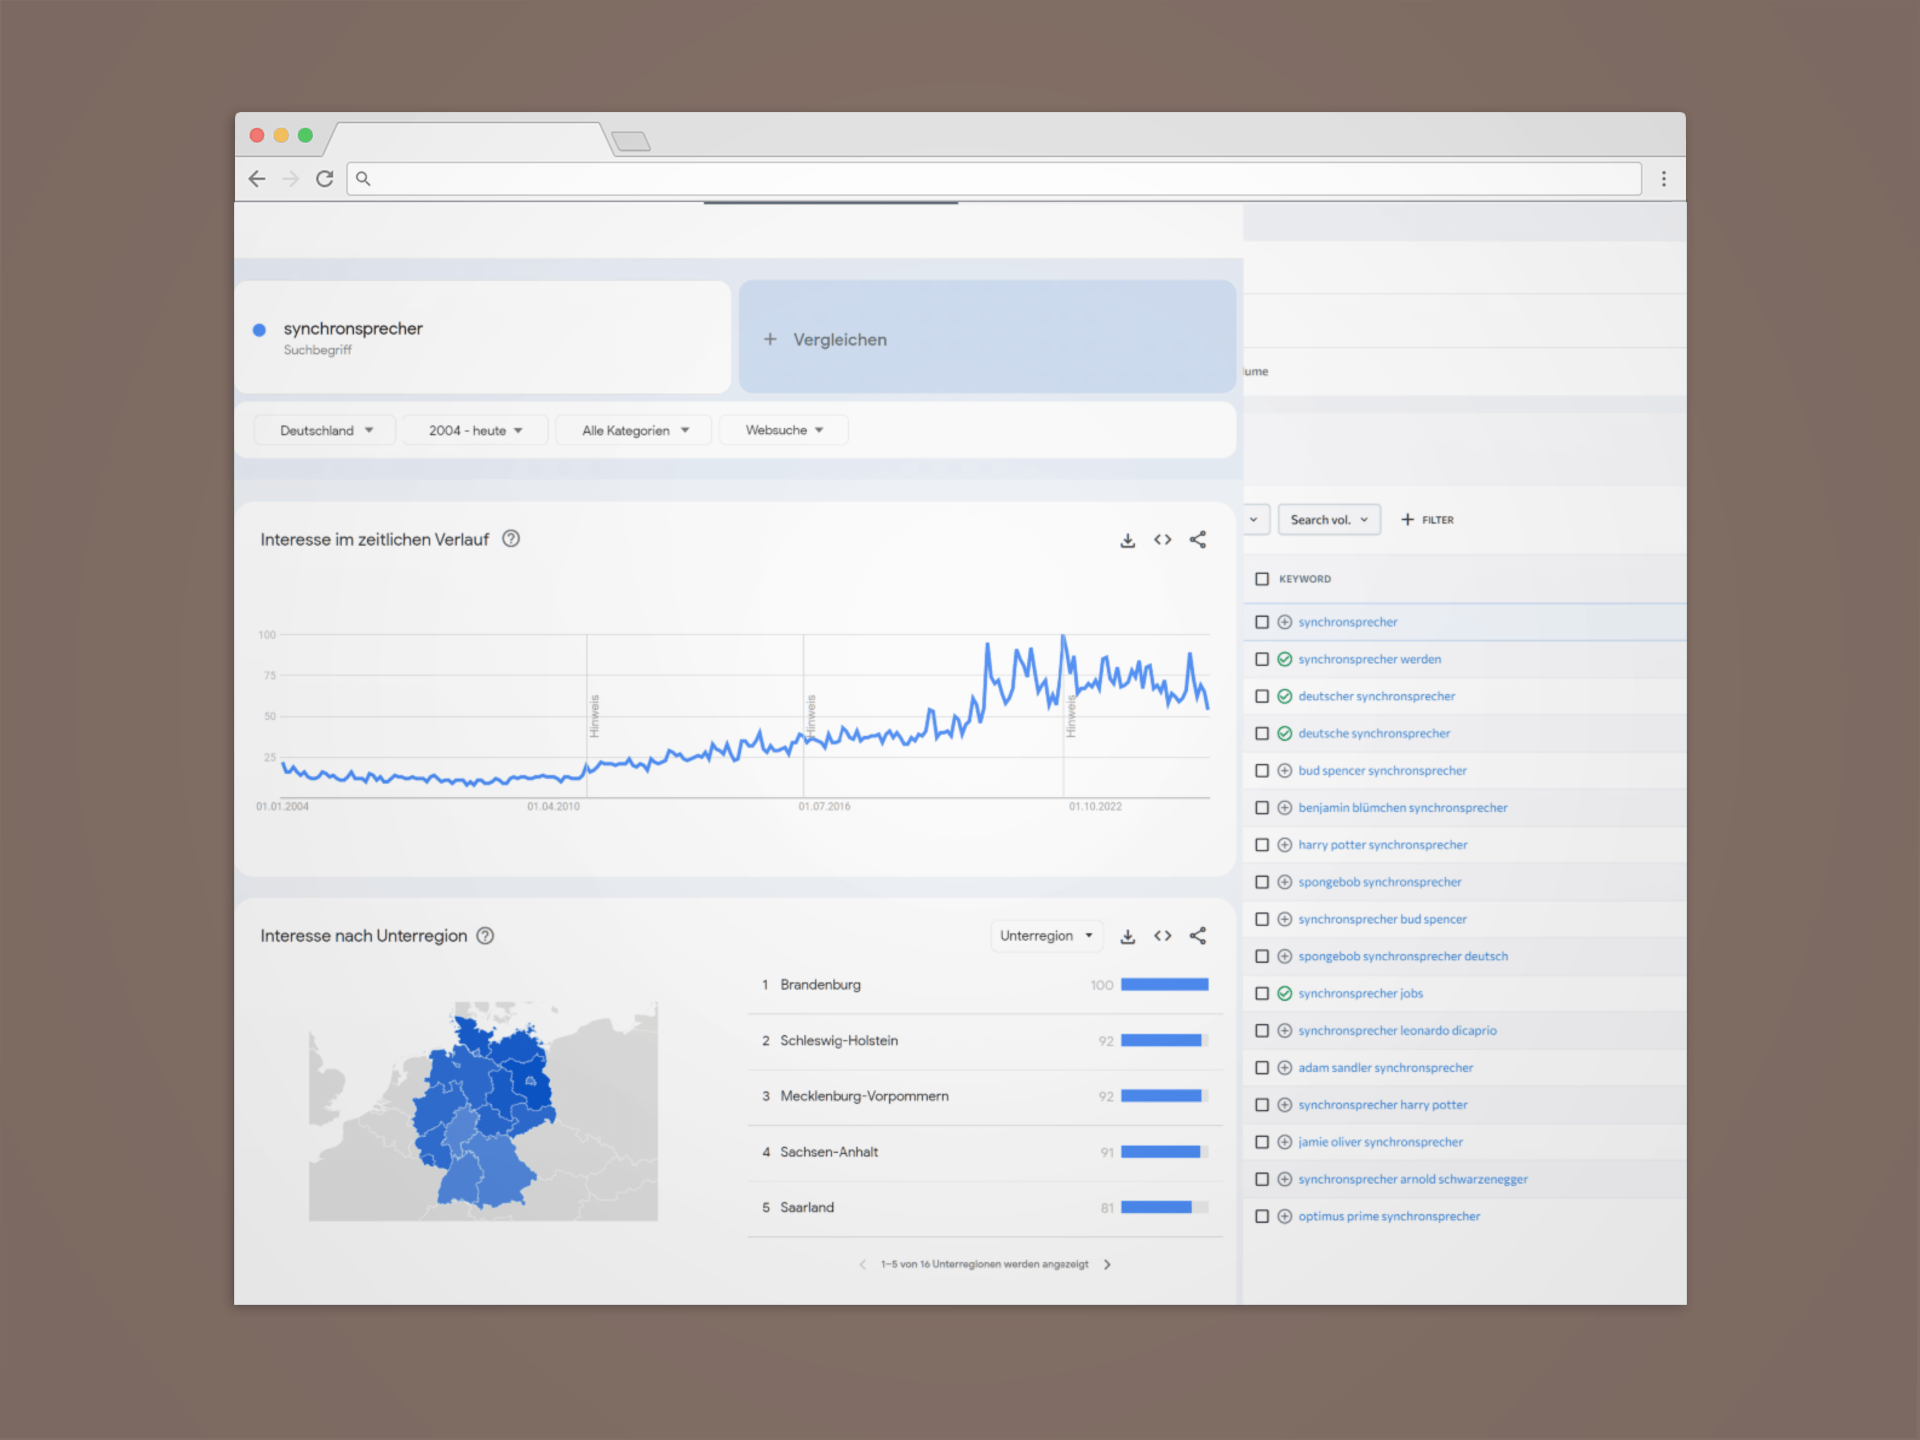This screenshot has width=1920, height=1440.
Task: Select all keywords via KEYWORD header checkbox
Action: tap(1262, 579)
